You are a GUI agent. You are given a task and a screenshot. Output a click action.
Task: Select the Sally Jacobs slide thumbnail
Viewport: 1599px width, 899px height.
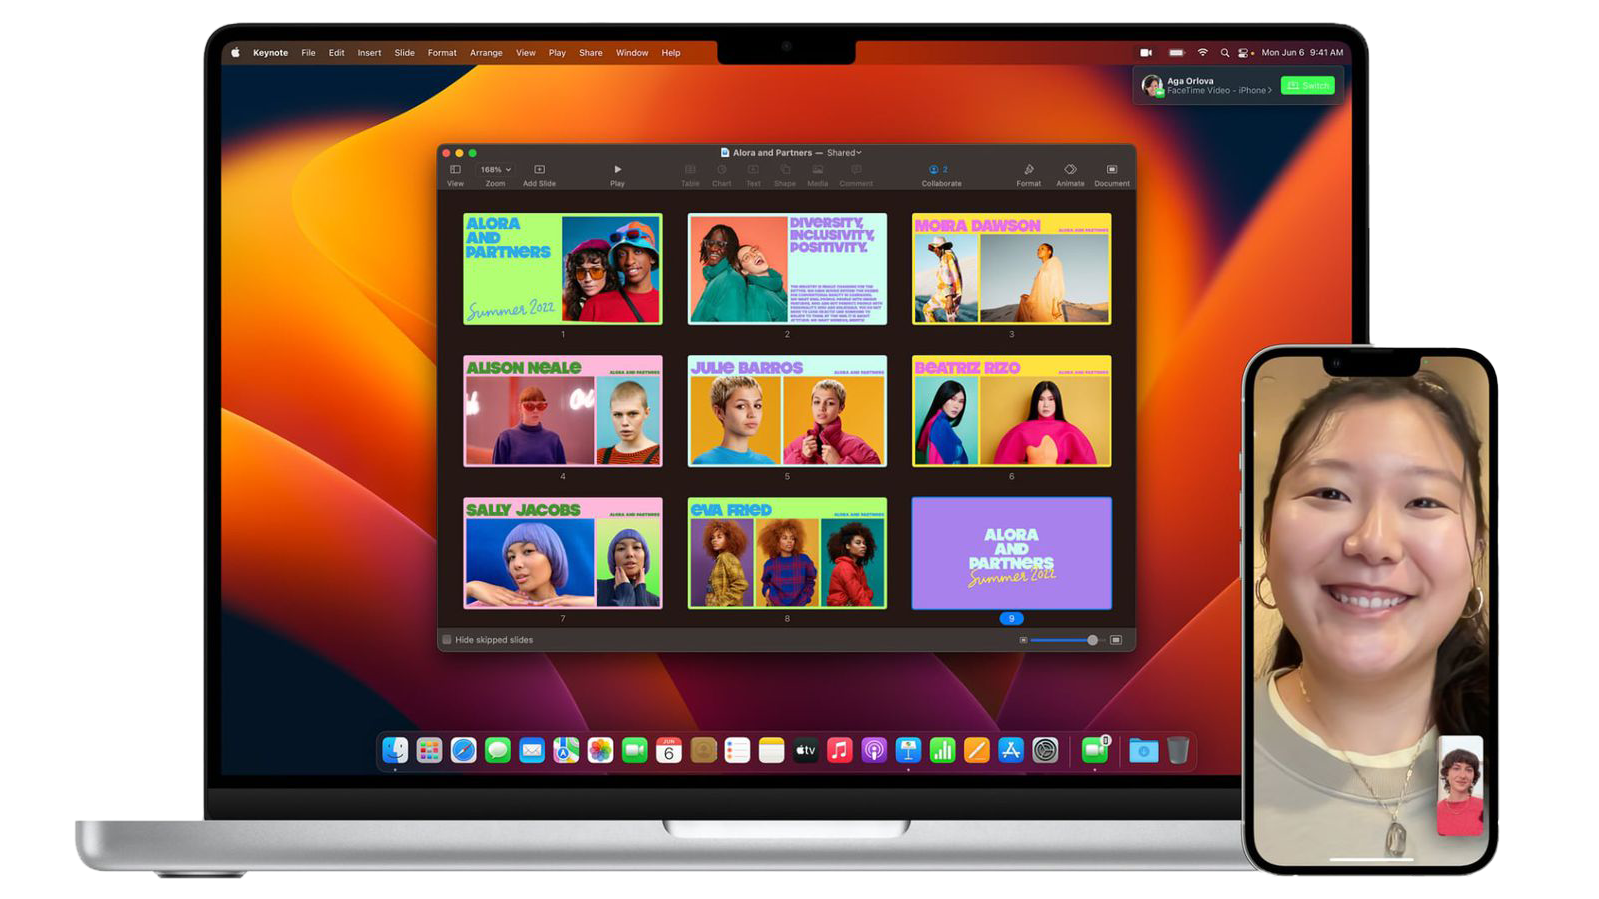562,553
